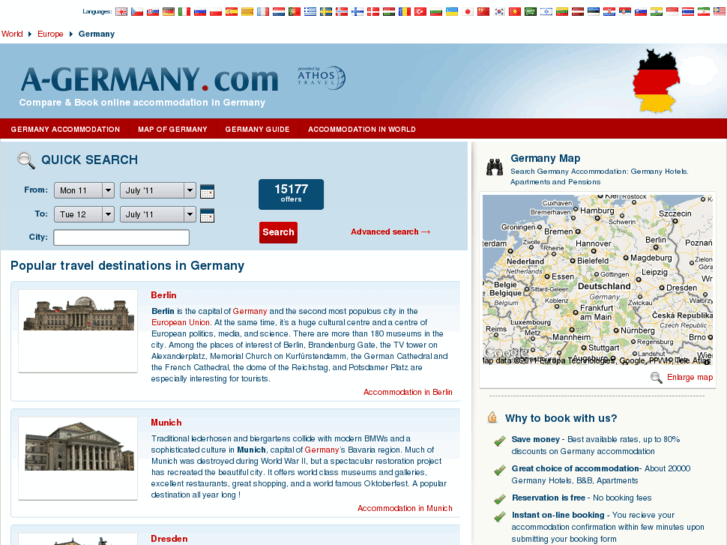Select the Vietnamese flag language
This screenshot has height=545, width=727.
(515, 12)
